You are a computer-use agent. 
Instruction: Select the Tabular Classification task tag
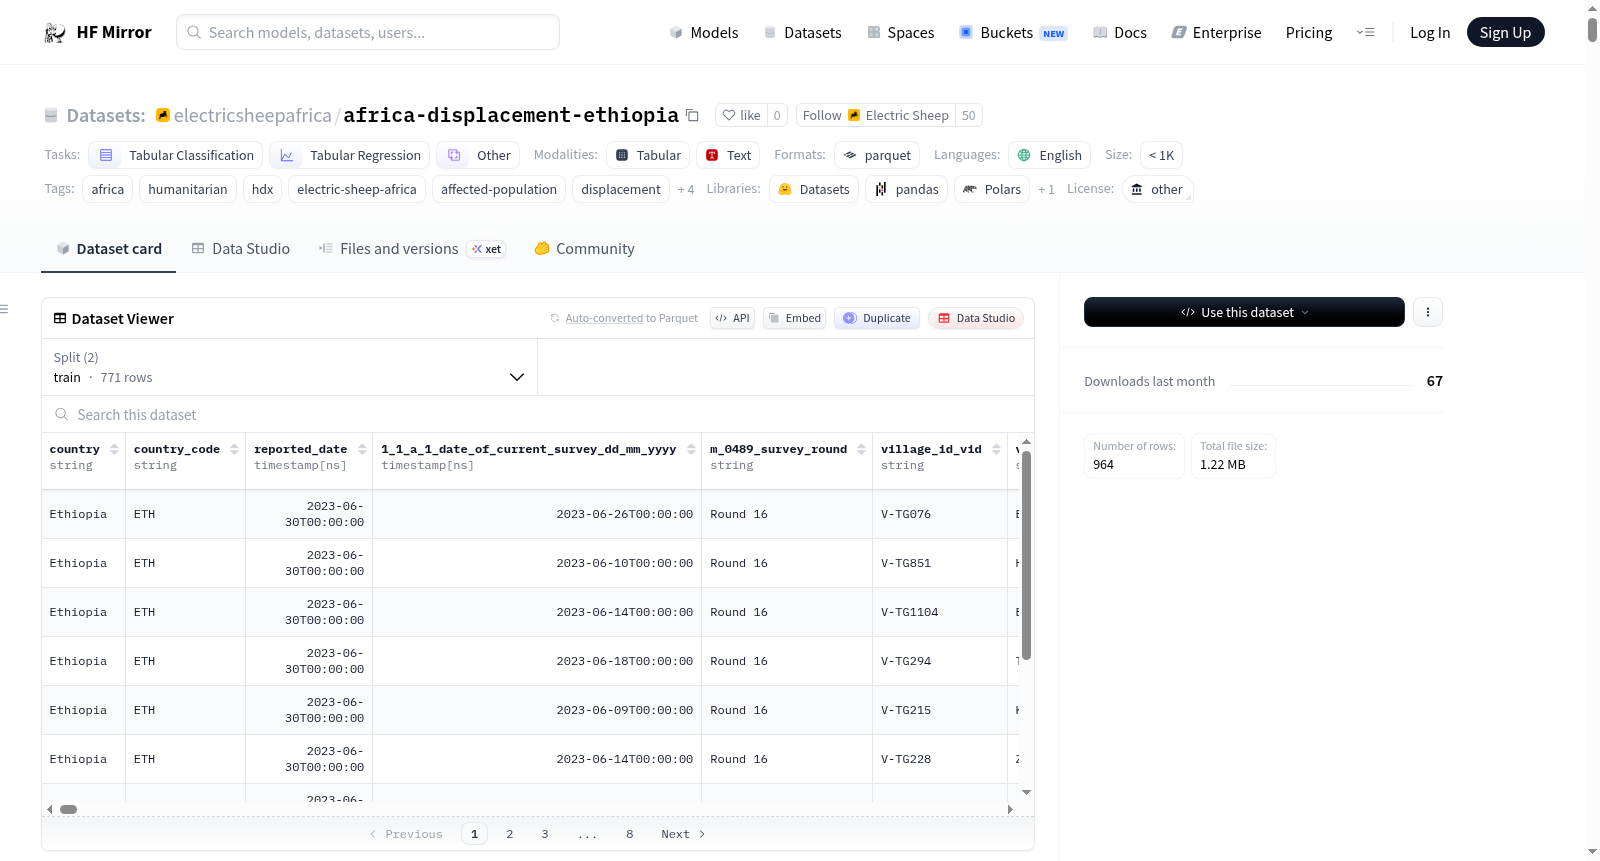(x=176, y=155)
